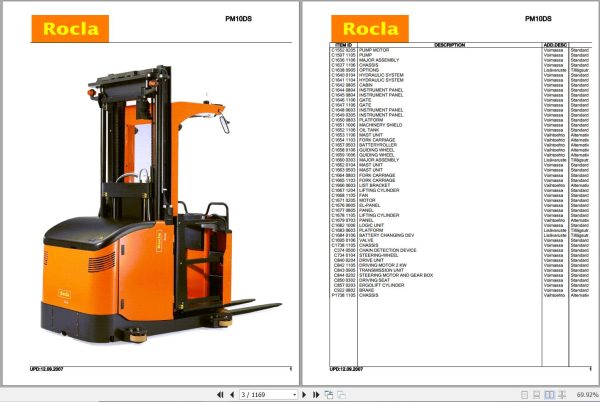Select the LIST BRACKET description
600x402 pixels.
(375, 185)
